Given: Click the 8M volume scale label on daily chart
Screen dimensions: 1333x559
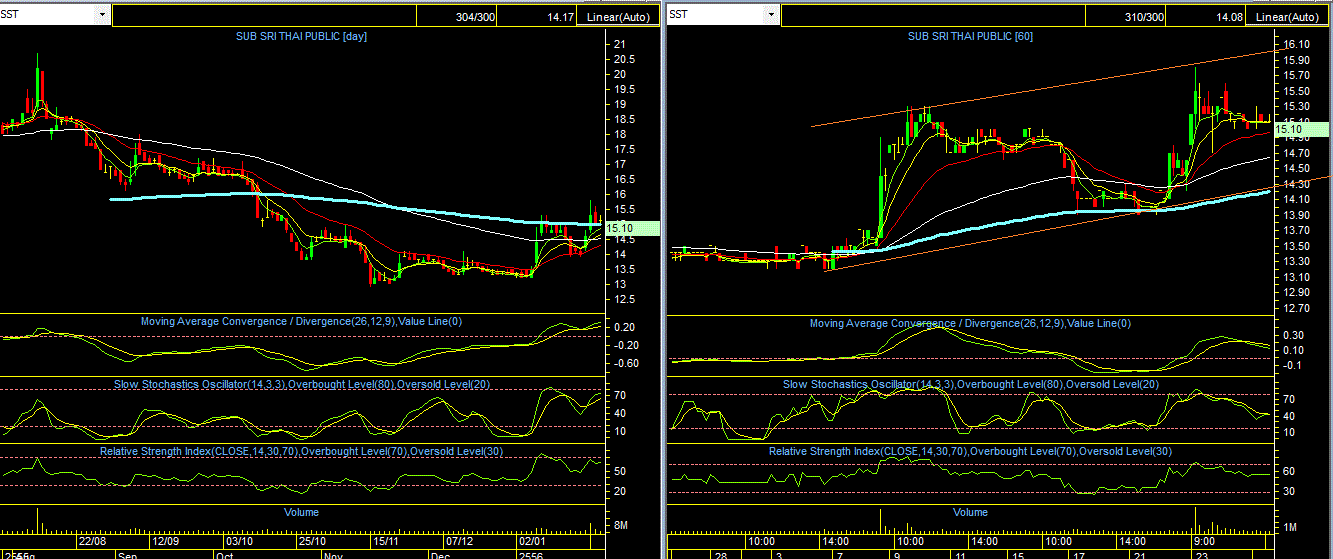Looking at the screenshot, I should click(620, 525).
